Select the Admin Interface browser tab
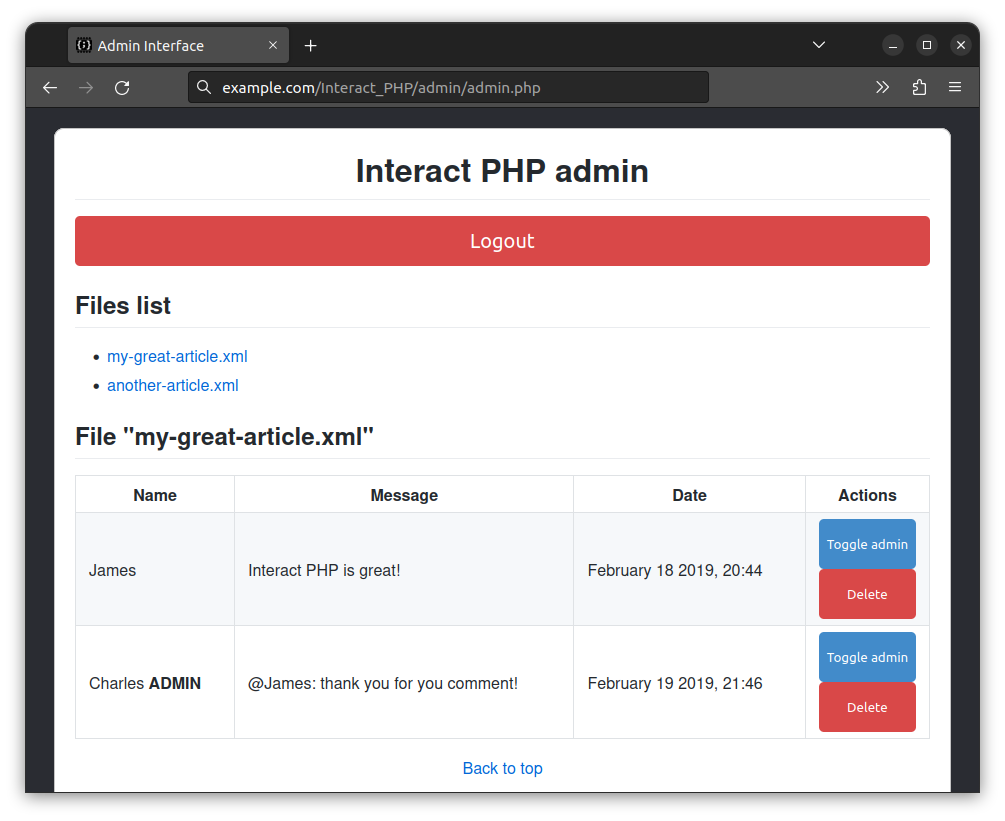1005x821 pixels. coord(160,44)
